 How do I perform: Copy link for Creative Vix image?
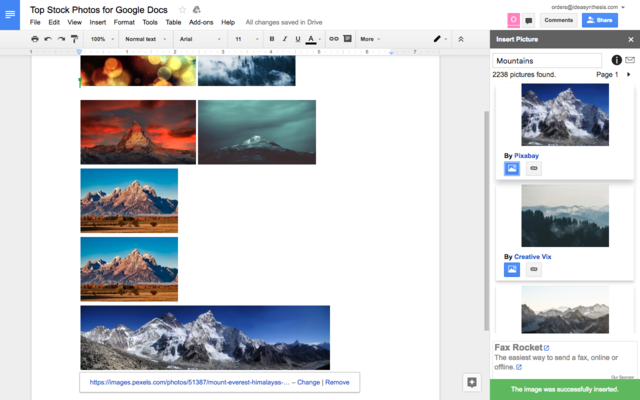(534, 269)
